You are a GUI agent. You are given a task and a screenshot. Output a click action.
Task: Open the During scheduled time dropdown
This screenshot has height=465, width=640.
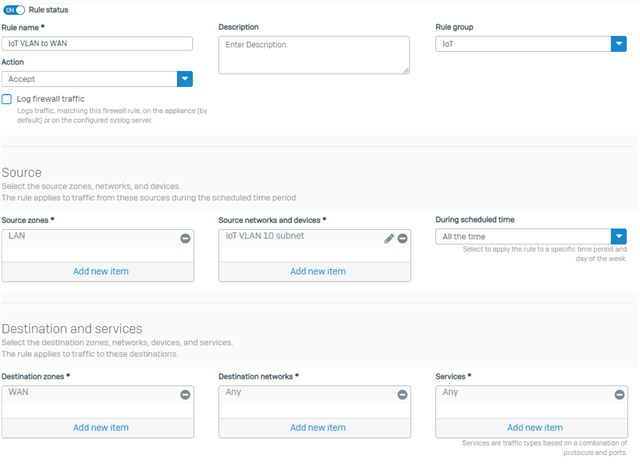531,236
